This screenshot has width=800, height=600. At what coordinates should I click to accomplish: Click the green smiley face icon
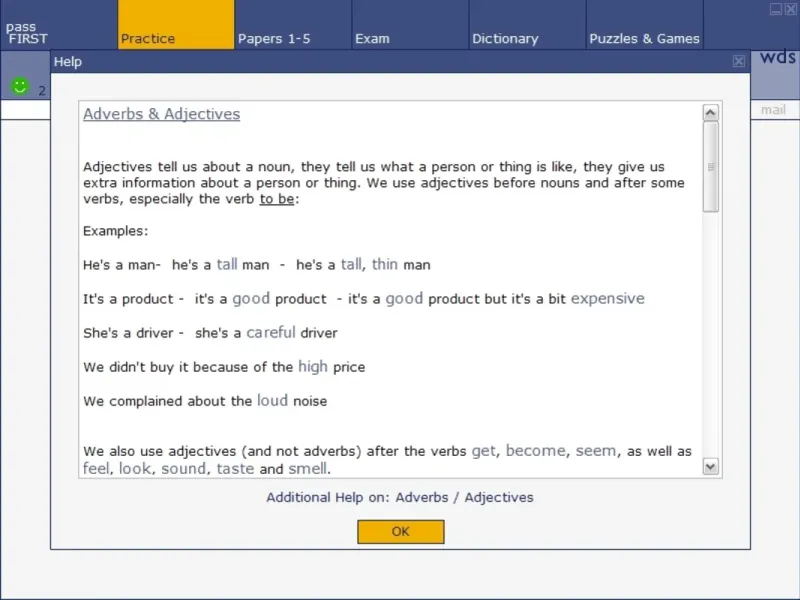20,86
